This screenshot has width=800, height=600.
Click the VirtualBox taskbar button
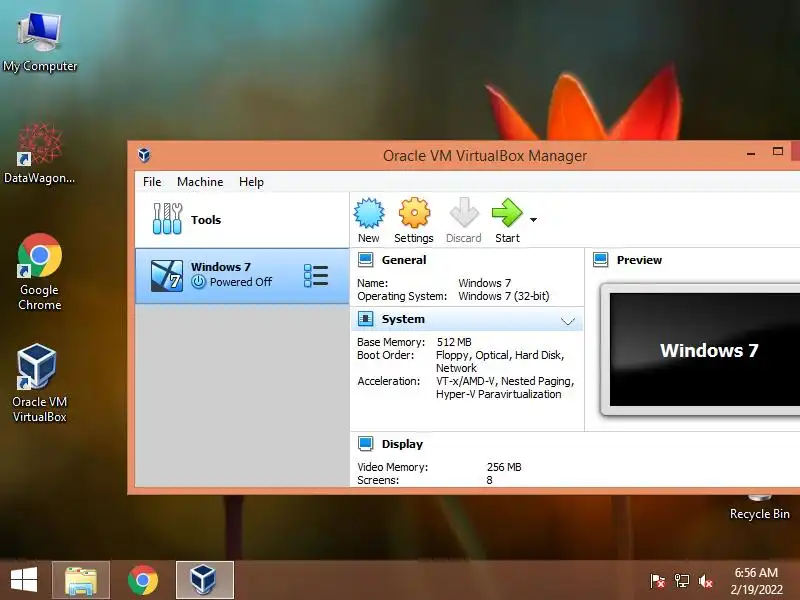coord(205,580)
